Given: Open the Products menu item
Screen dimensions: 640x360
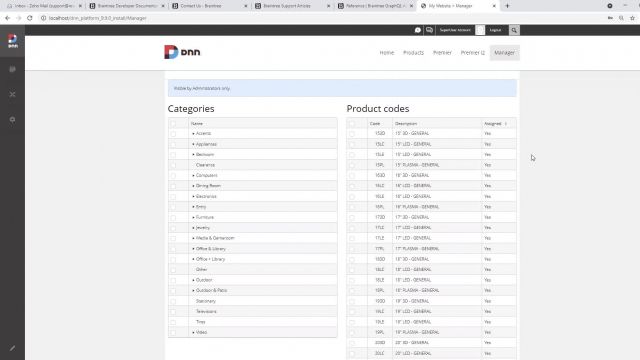Looking at the screenshot, I should click(x=413, y=53).
